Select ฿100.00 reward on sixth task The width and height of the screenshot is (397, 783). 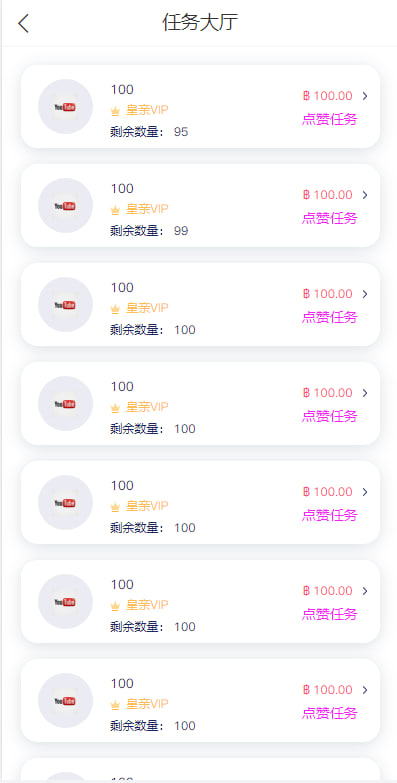[x=328, y=590]
